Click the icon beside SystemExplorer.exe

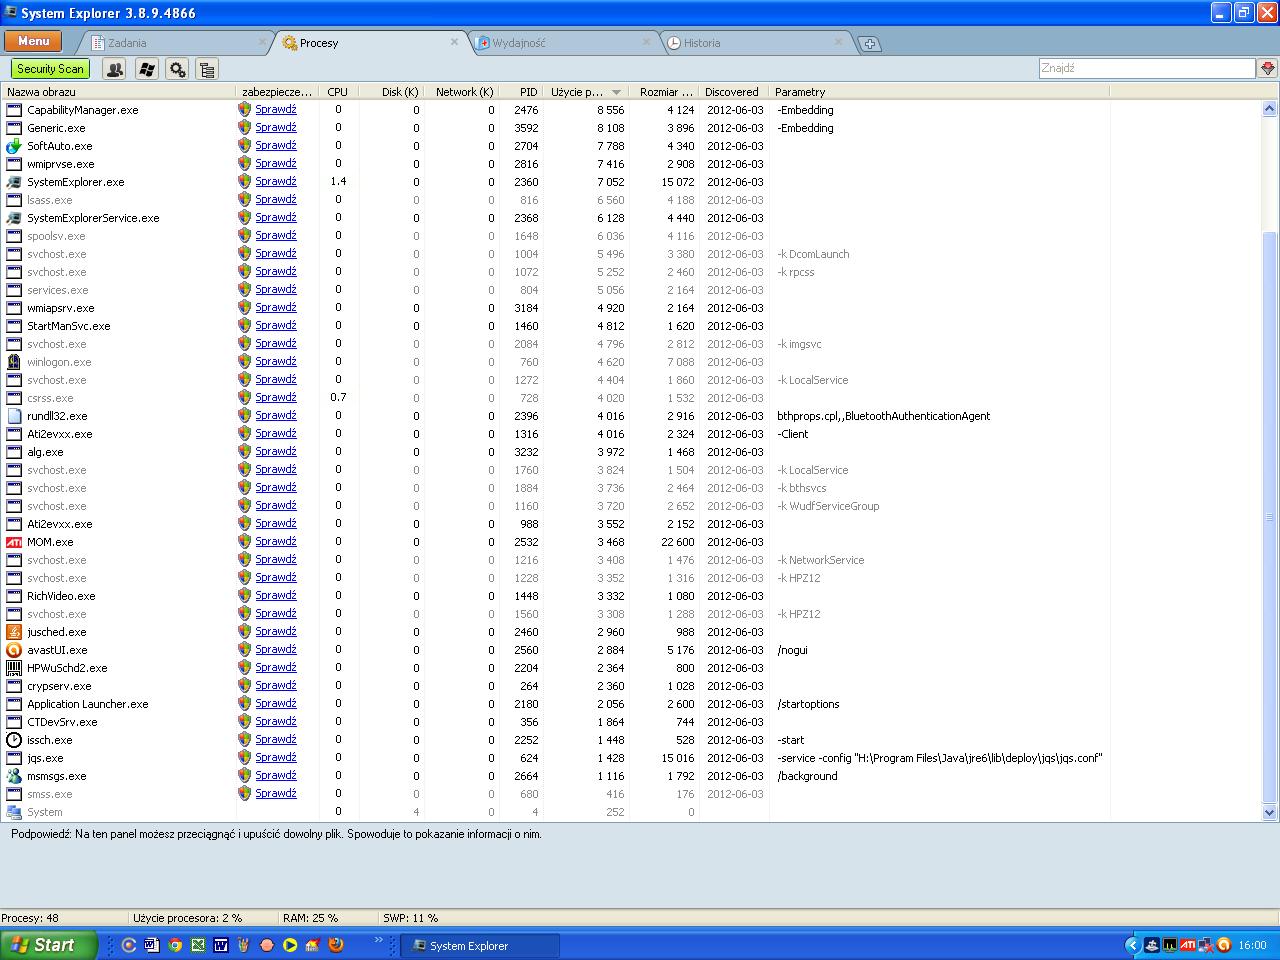14,182
